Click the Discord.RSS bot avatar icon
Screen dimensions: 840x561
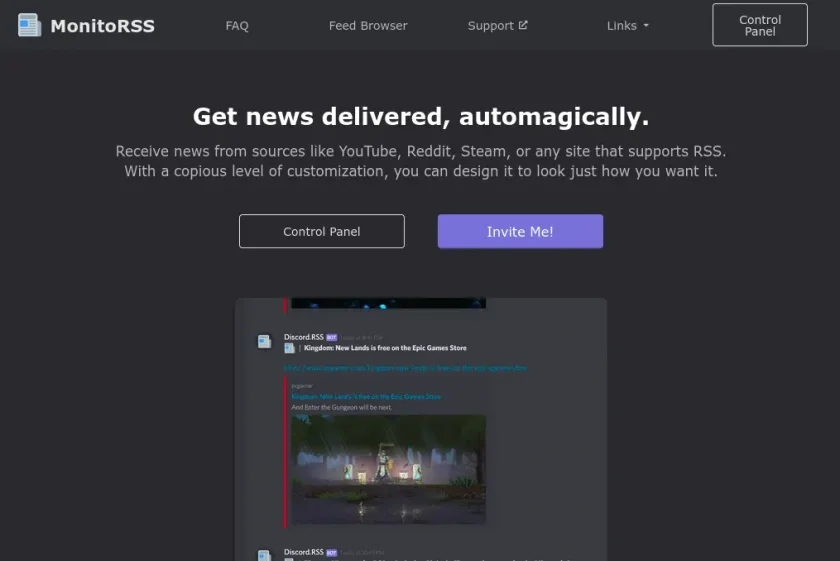point(265,341)
